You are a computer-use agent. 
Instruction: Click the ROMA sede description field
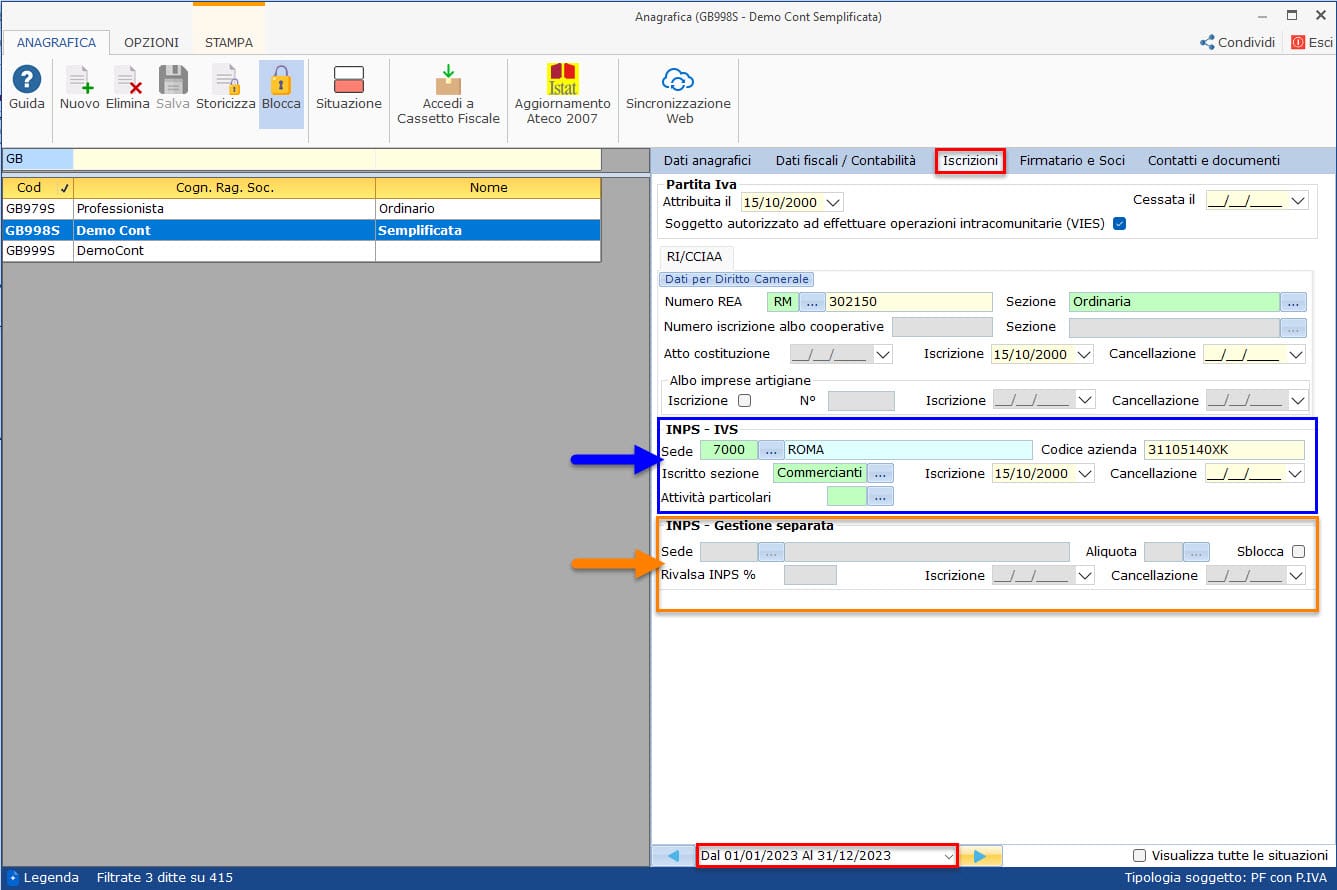(x=908, y=450)
